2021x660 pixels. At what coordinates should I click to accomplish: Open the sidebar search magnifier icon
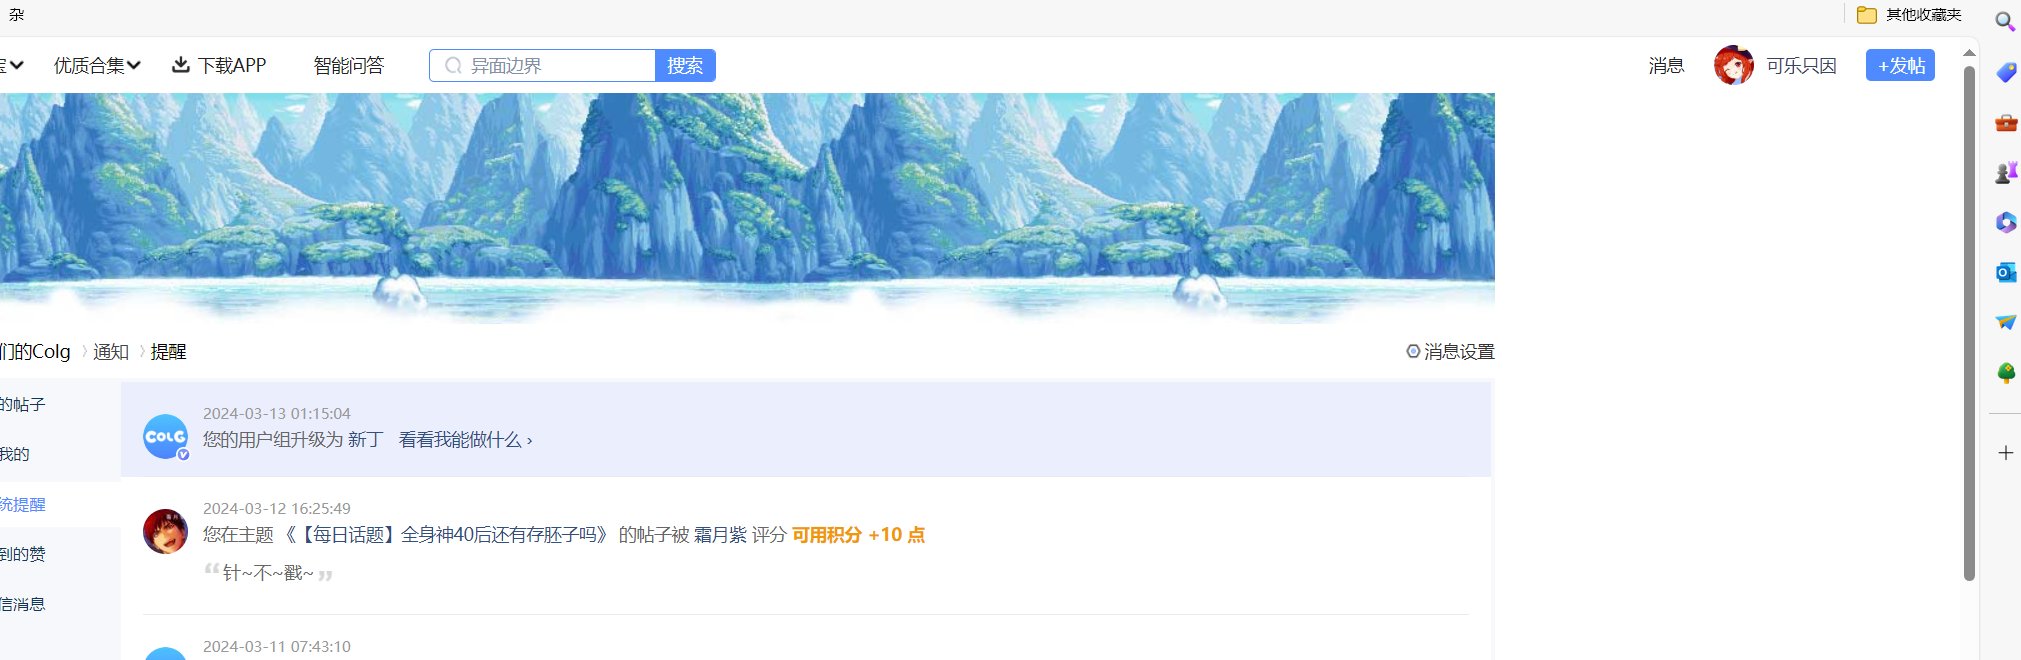pos(2005,22)
